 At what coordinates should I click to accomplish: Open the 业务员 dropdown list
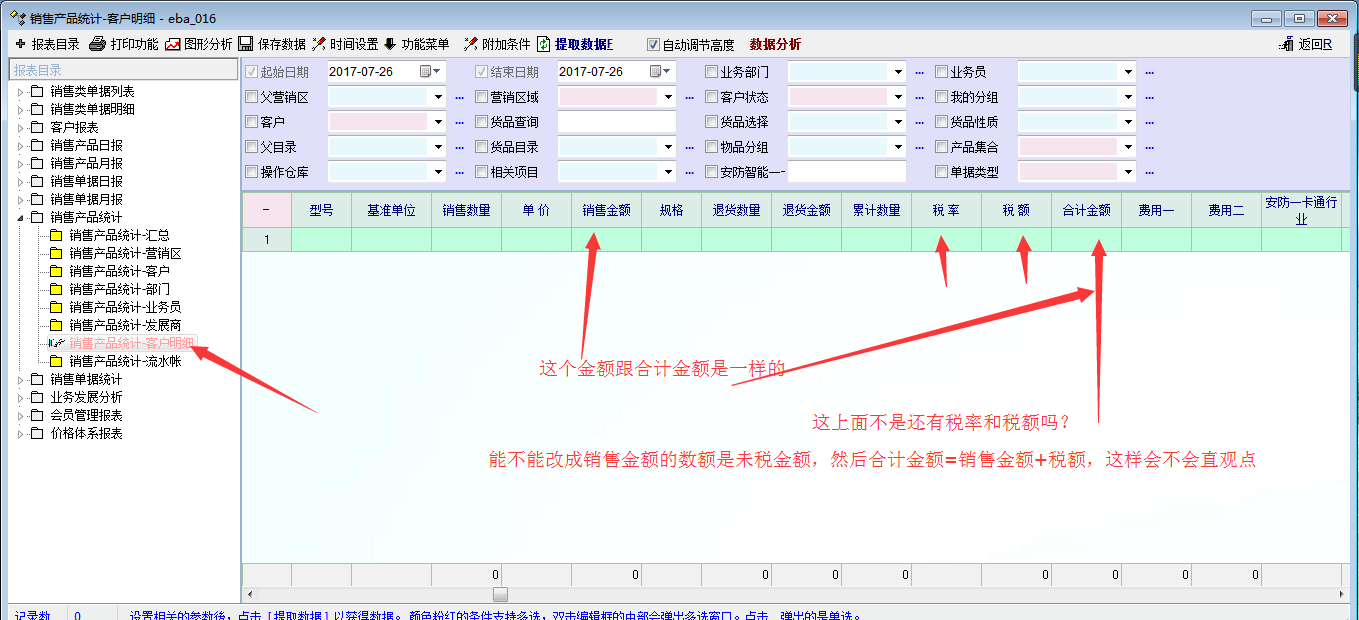click(1128, 72)
